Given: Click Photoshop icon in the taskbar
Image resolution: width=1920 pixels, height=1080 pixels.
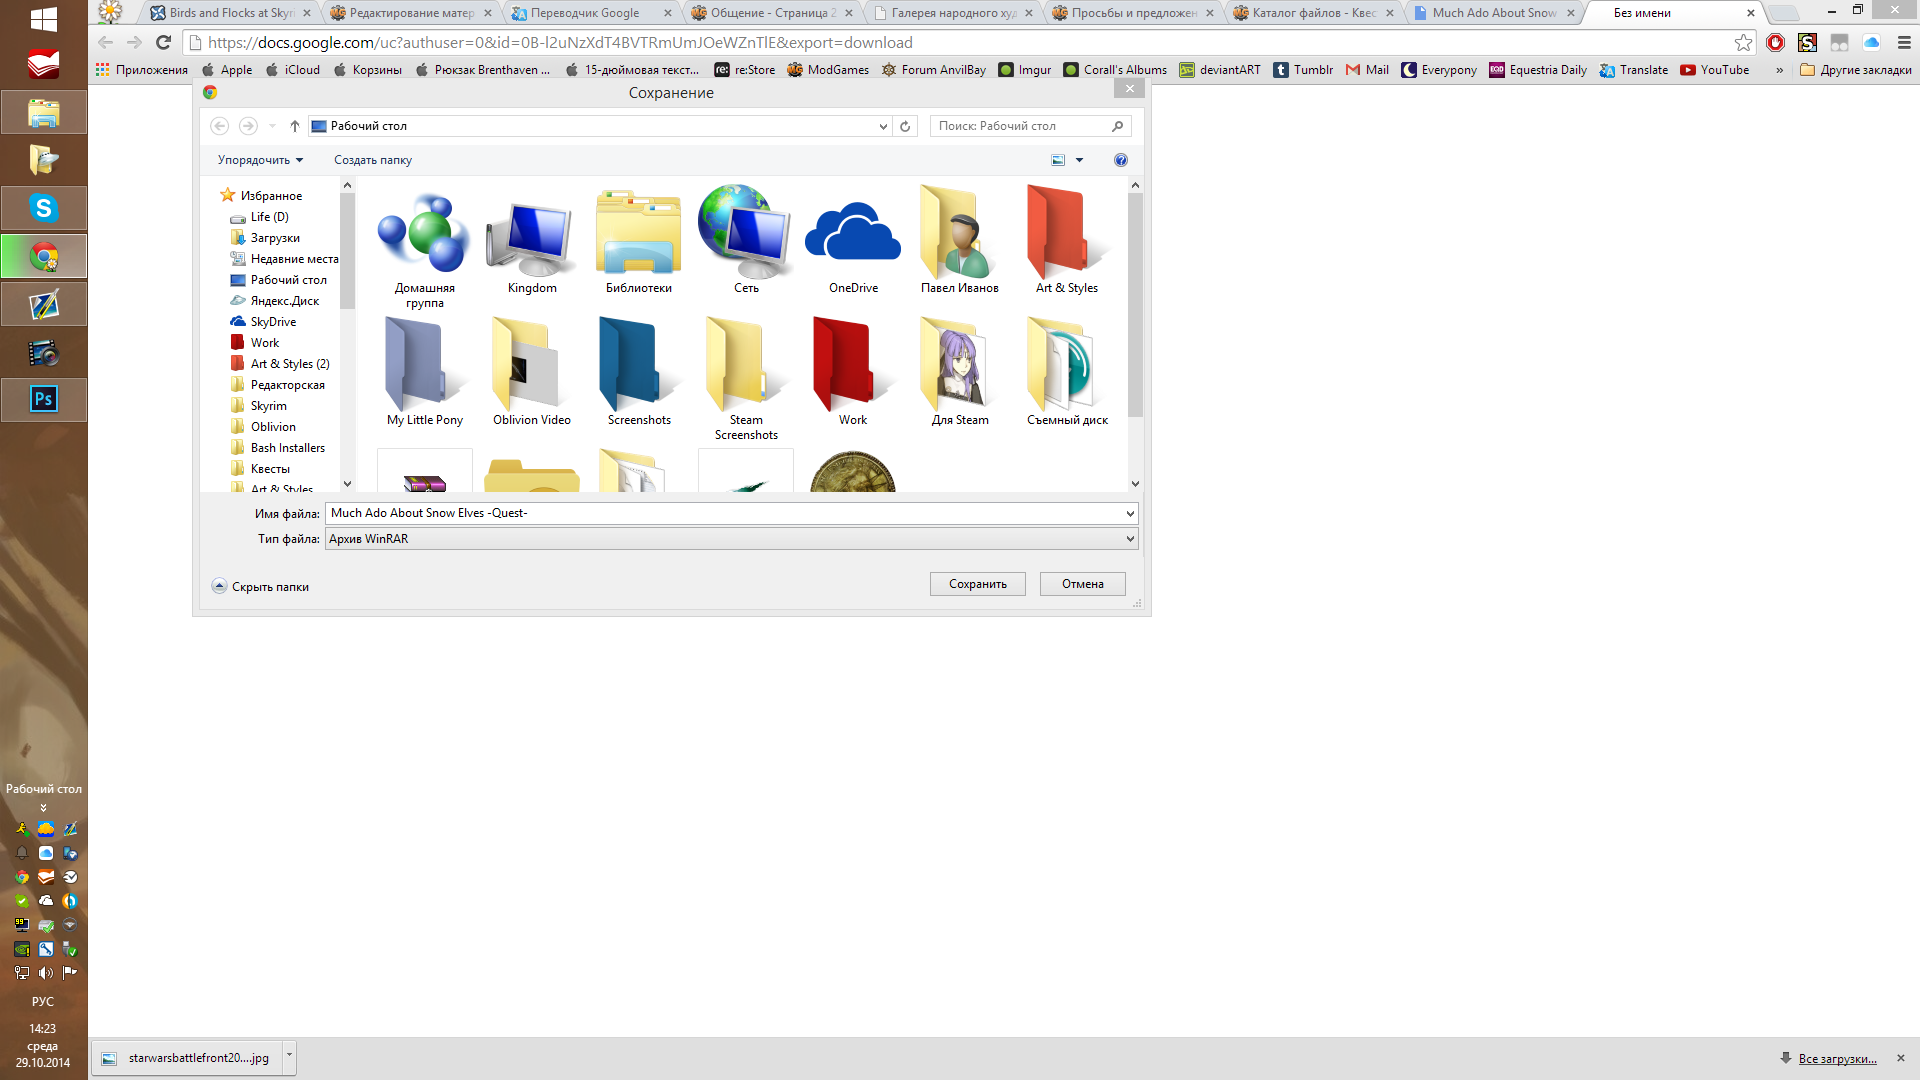Looking at the screenshot, I should (43, 400).
